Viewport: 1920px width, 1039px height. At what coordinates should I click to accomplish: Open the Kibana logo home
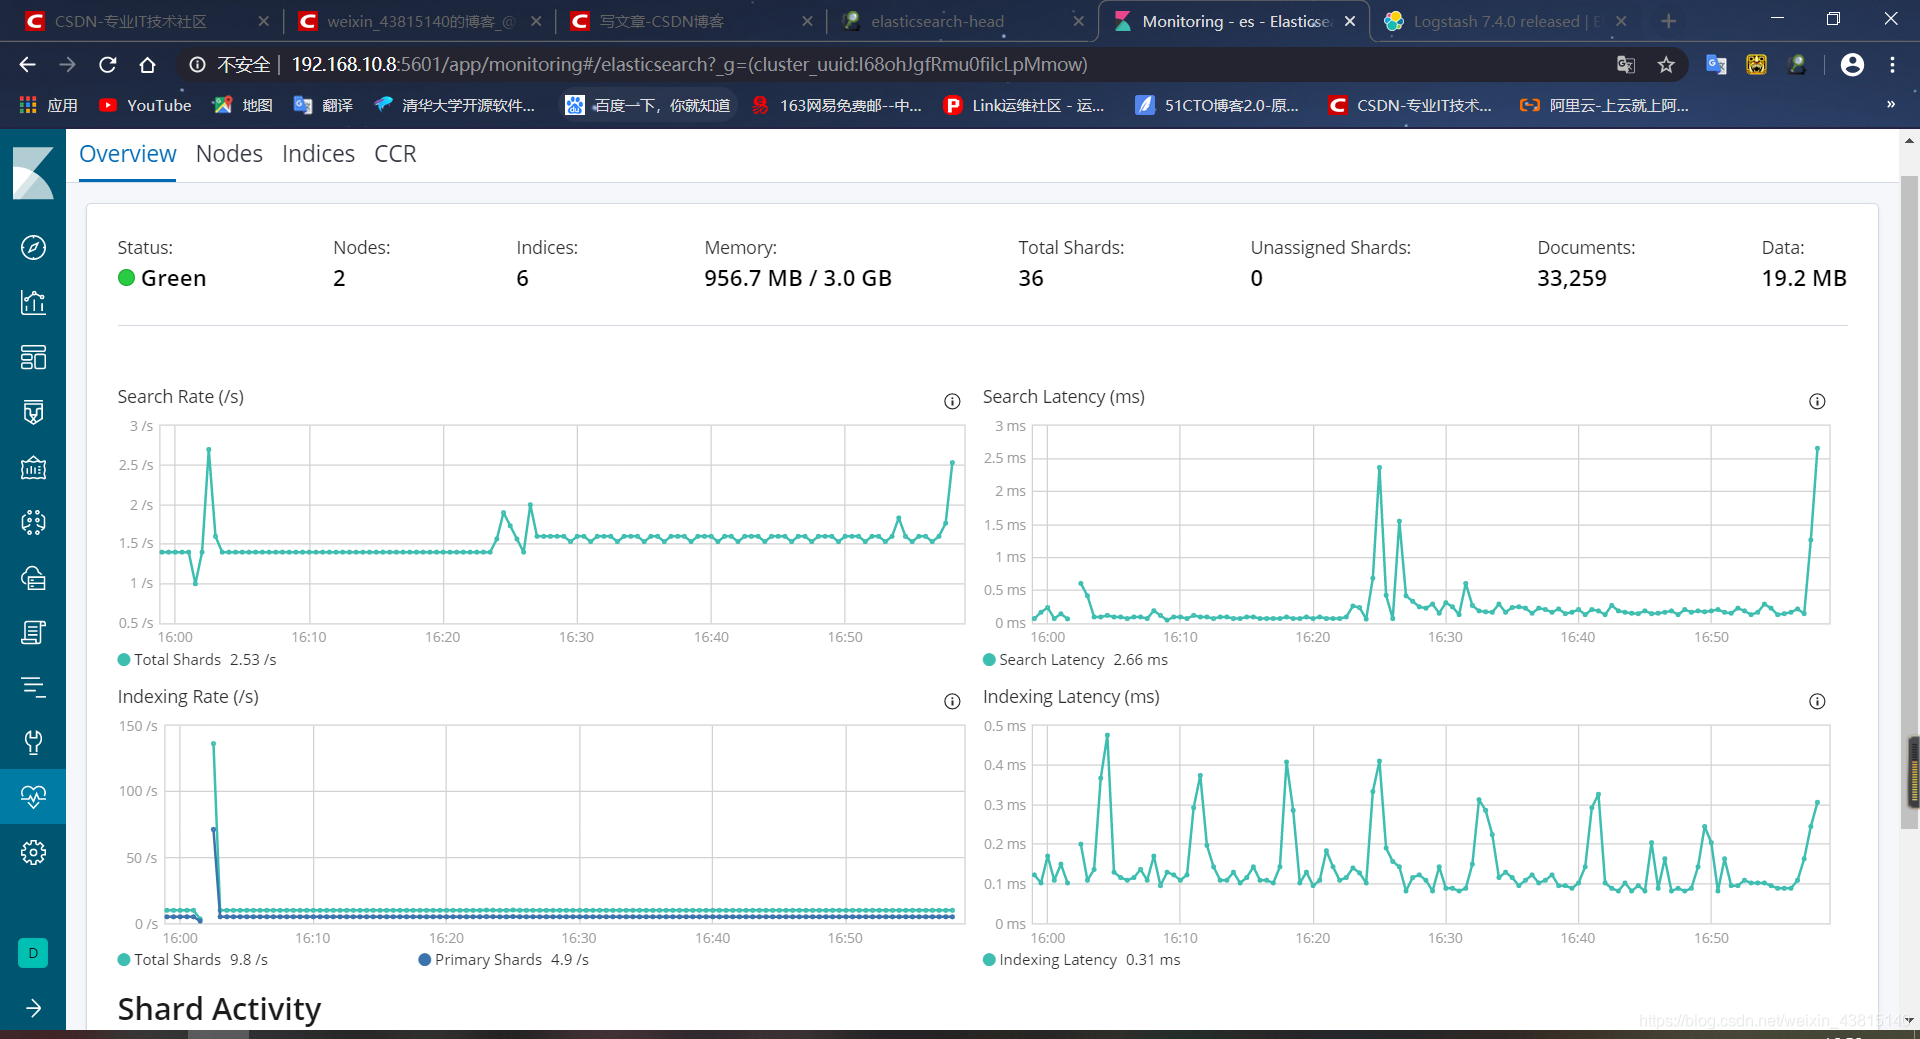[33, 173]
